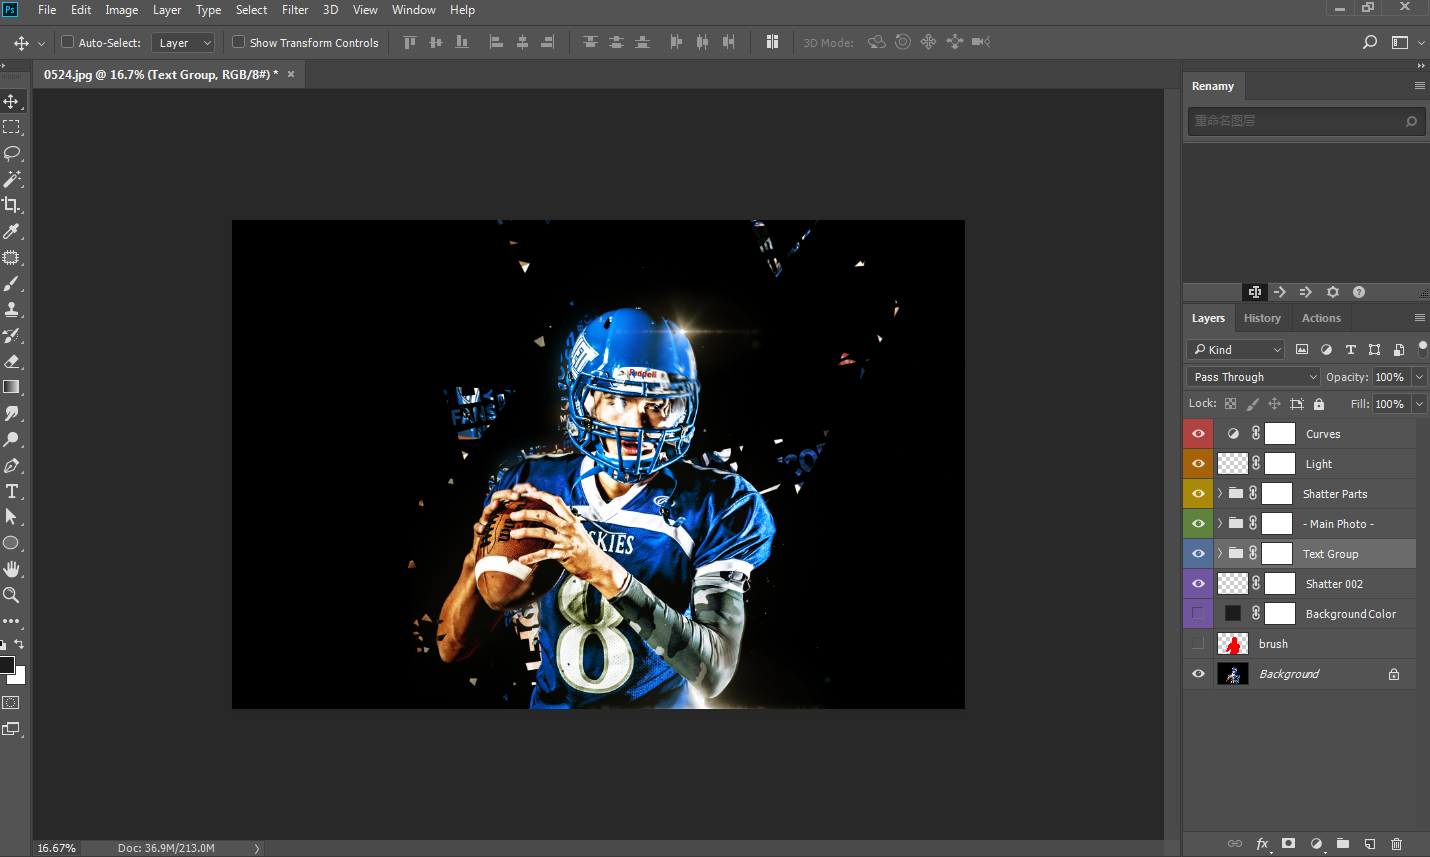Open workspace switcher dropdown
Viewport: 1430px width, 857px height.
point(1407,42)
